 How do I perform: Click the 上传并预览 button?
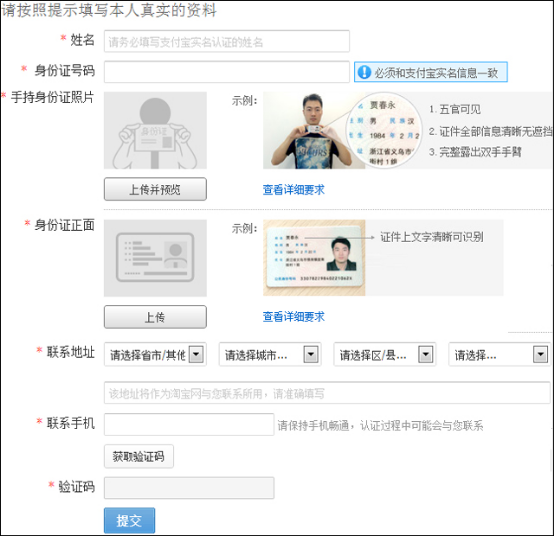155,189
